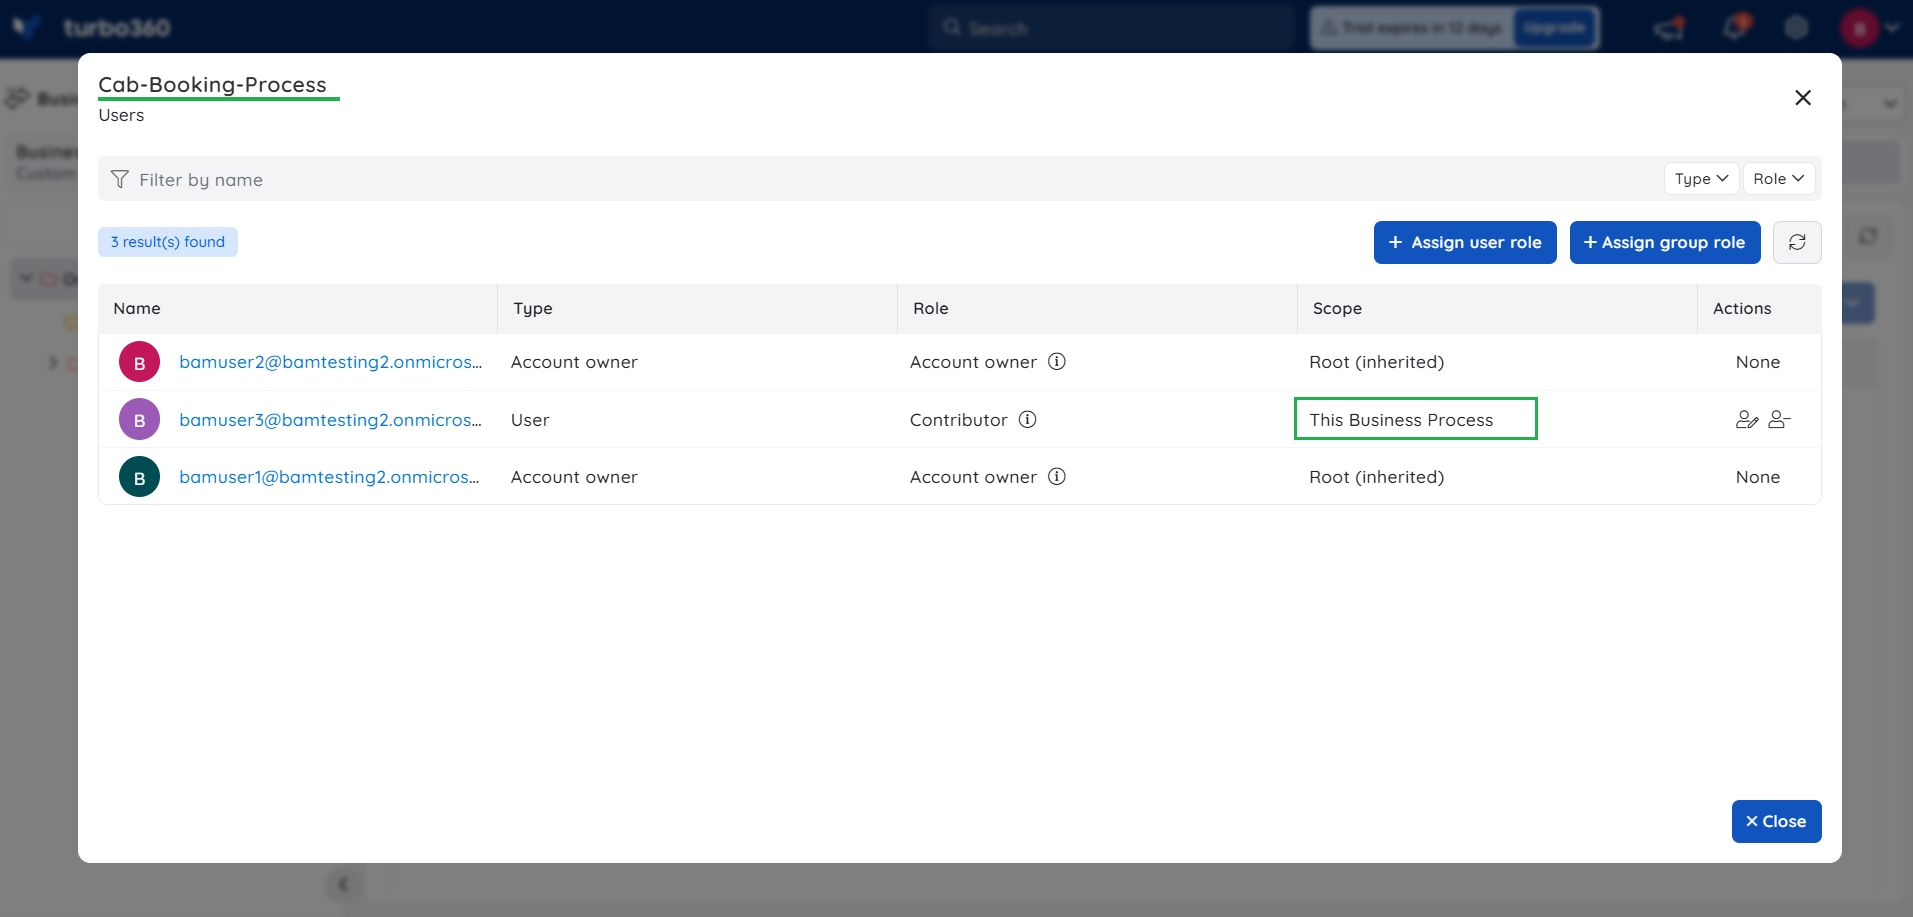Screen dimensions: 1913x917
Task: Click the 'User' type cell for bamuser3
Action: (x=530, y=420)
